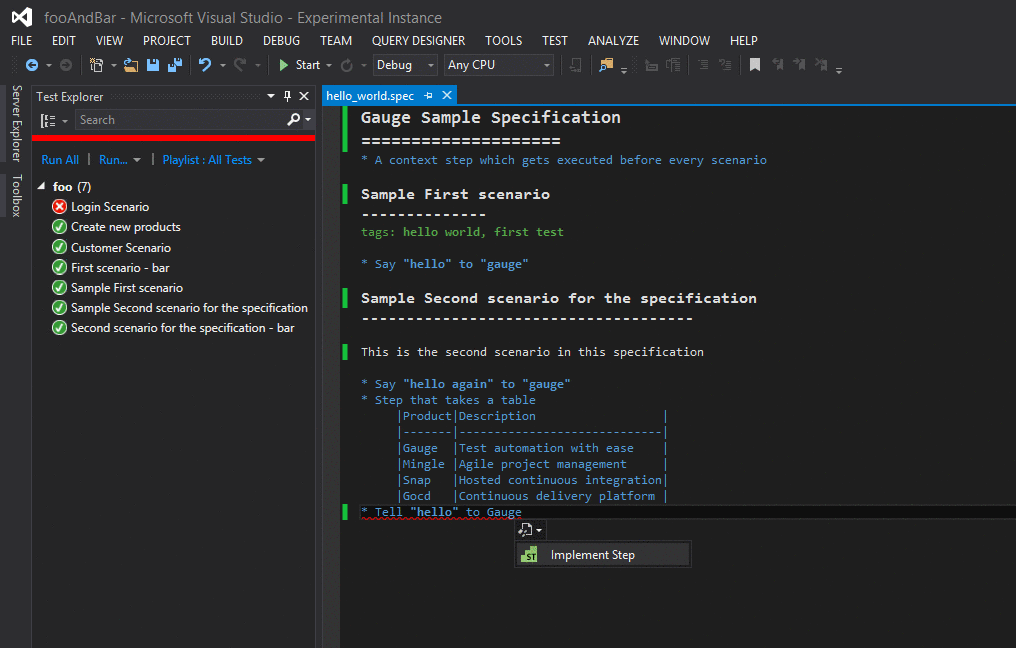Viewport: 1016px width, 648px height.
Task: Select the failed Login Scenario test
Action: pyautogui.click(x=109, y=207)
